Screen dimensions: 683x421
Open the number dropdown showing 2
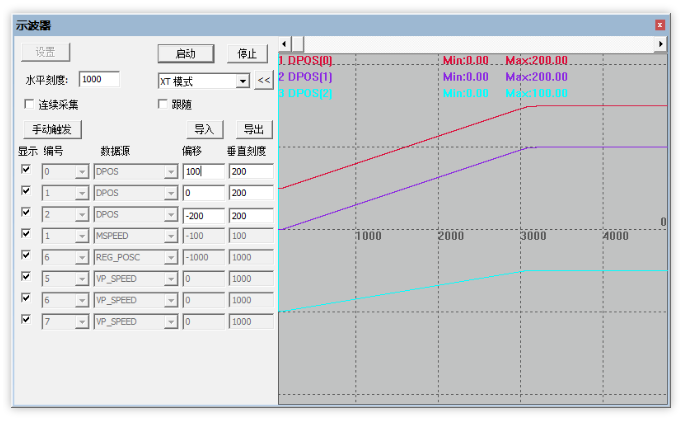(81, 215)
